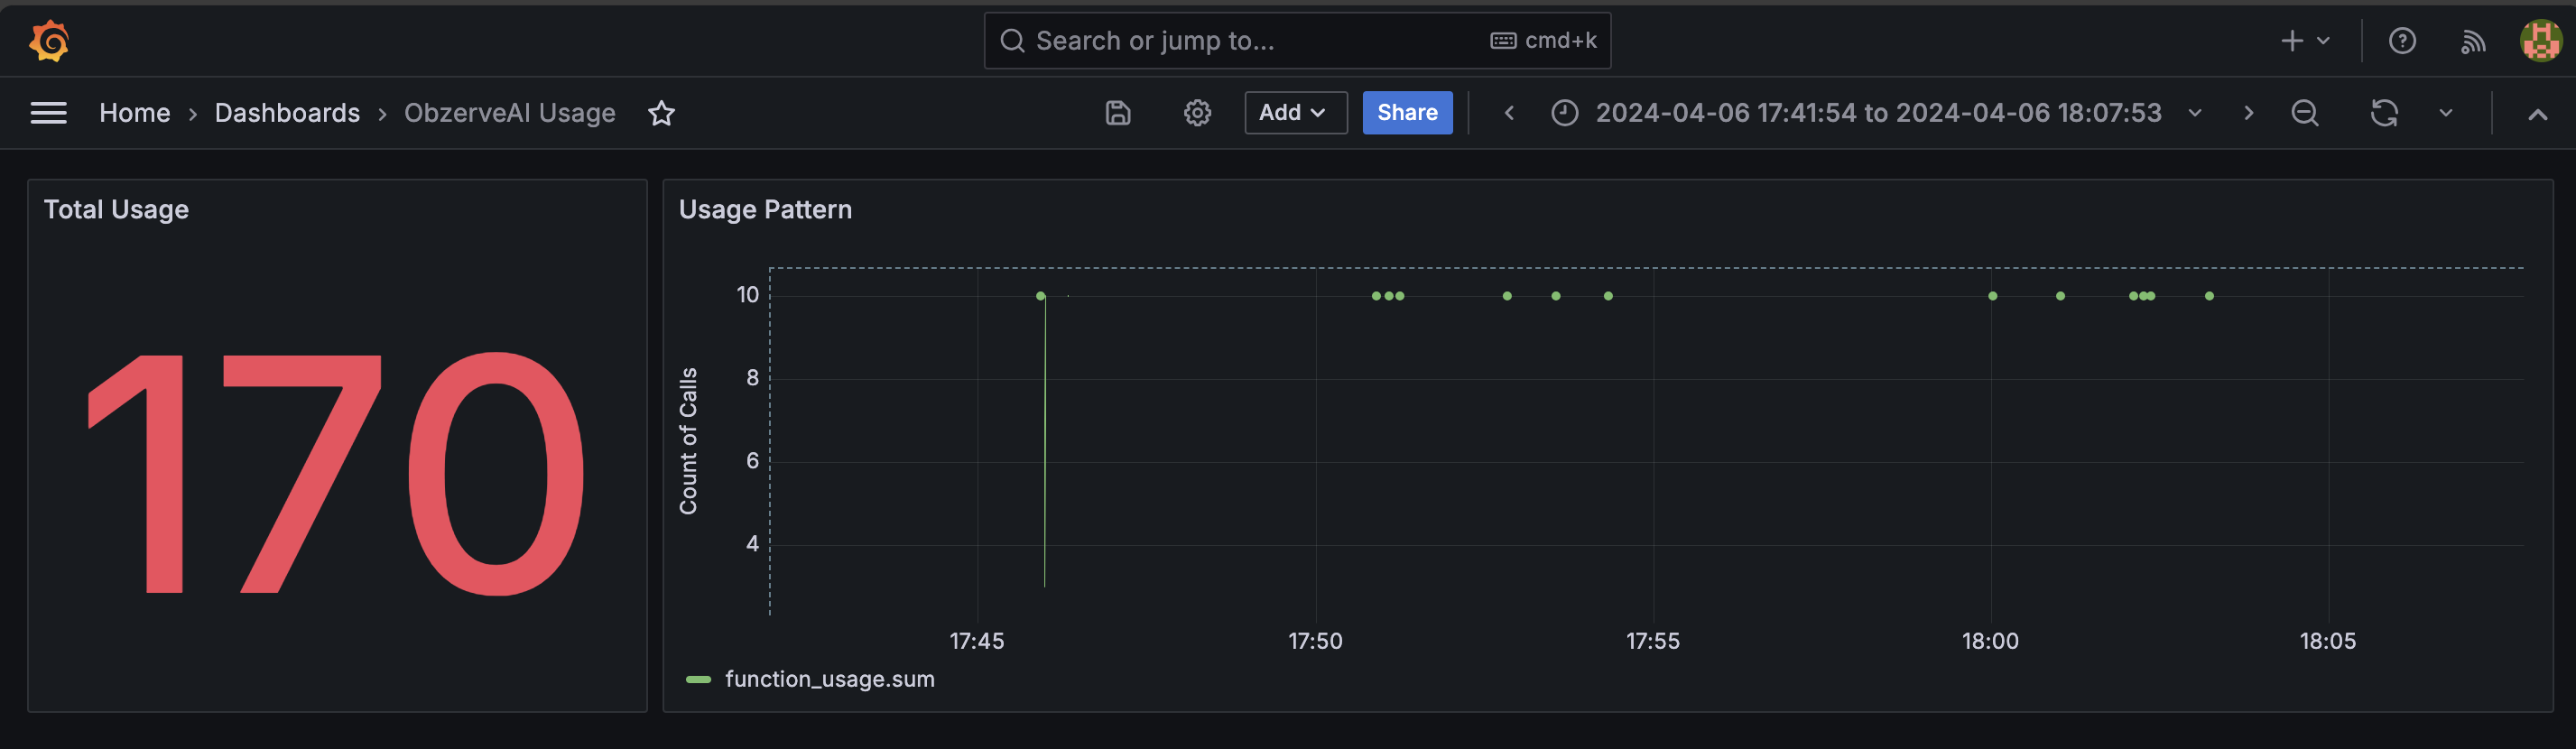Click the Grafana logo icon
Image resolution: width=2576 pixels, height=749 pixels.
(49, 41)
